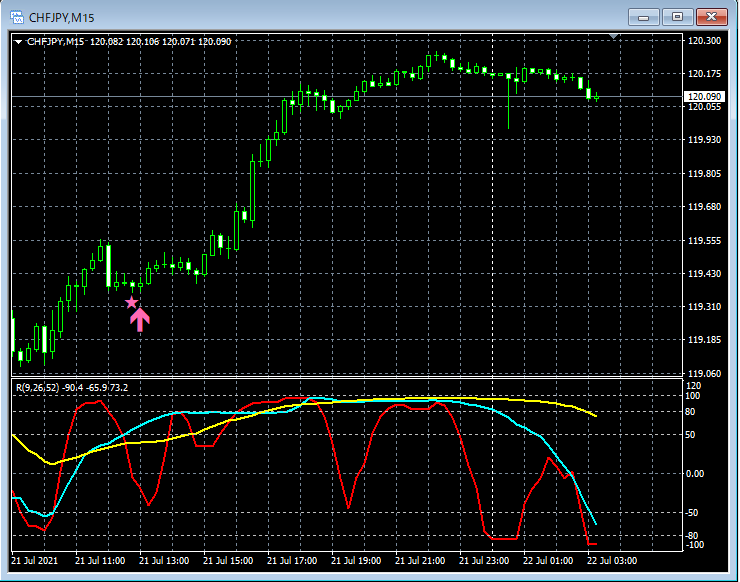Screen dimensions: 740x582
Task: Click the indicator scale value 0.00
Action: pos(694,474)
